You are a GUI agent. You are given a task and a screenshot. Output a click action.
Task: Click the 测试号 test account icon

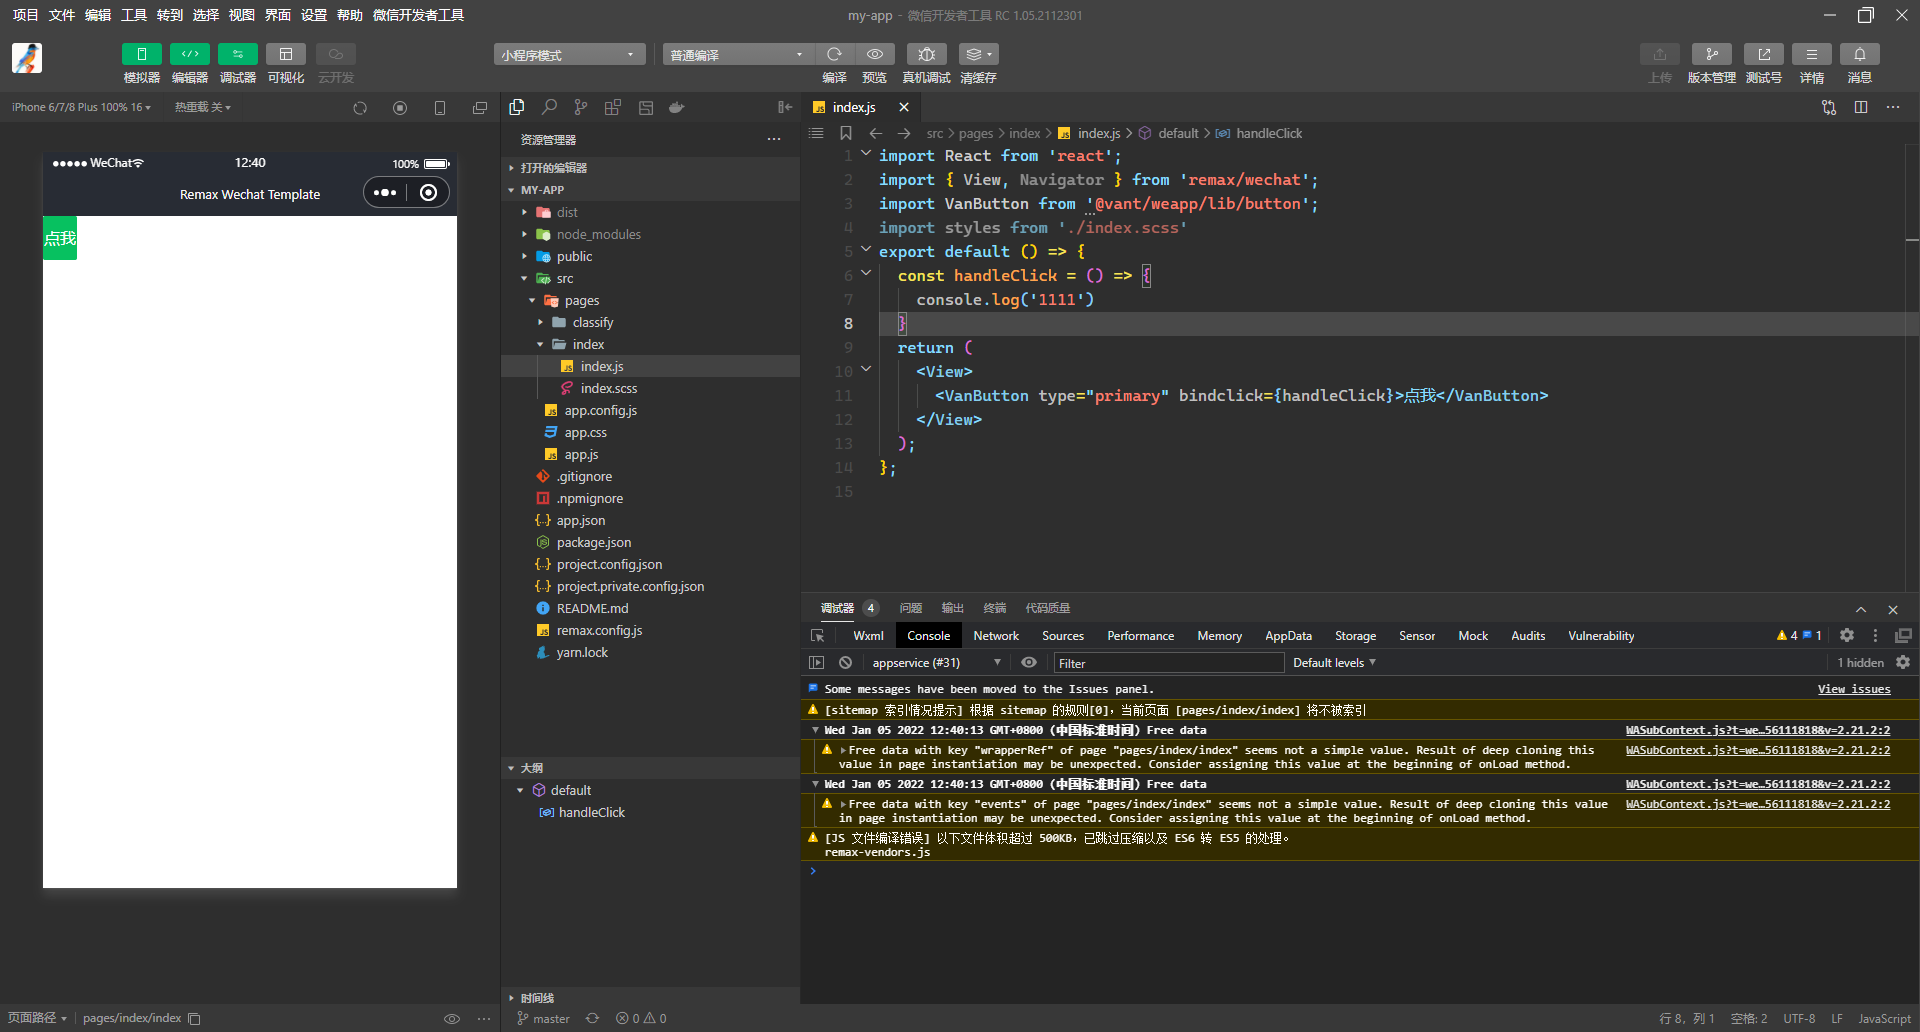tap(1763, 54)
